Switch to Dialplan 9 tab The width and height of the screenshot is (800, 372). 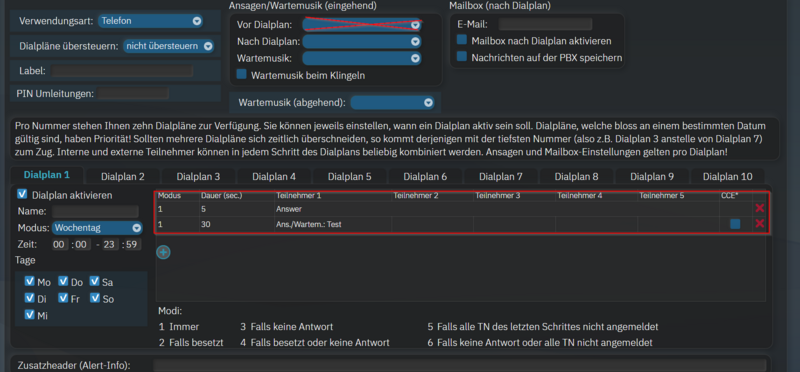click(652, 177)
